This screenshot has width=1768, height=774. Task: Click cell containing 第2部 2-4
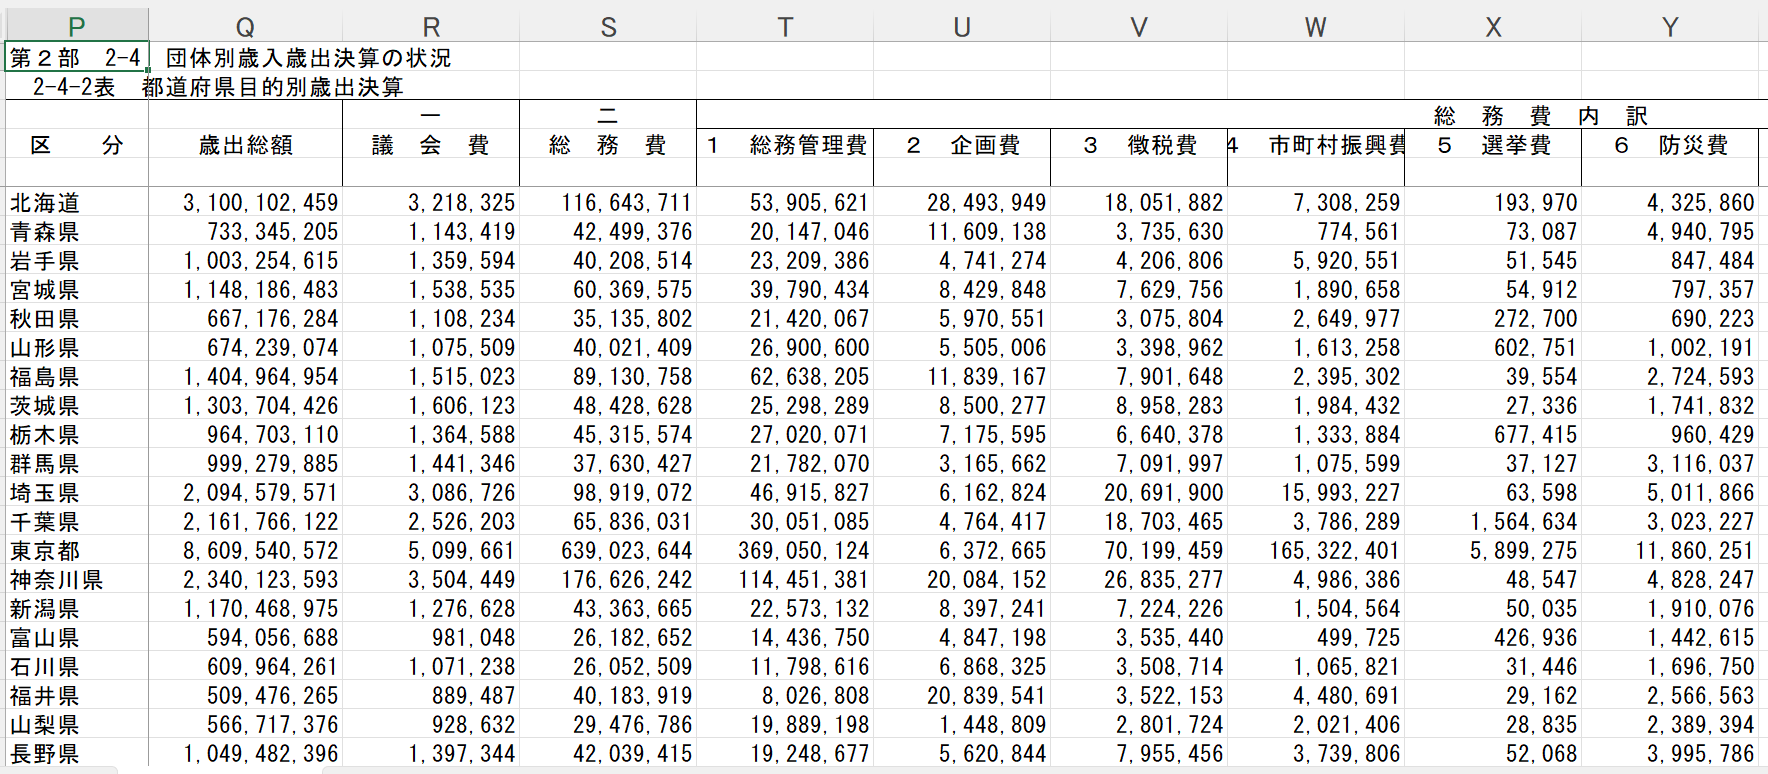(76, 58)
